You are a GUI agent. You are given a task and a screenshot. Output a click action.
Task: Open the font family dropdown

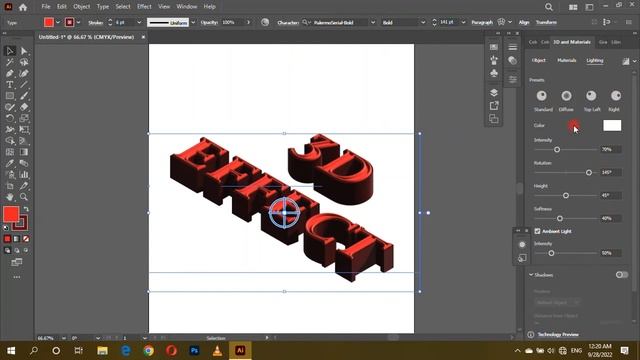click(x=373, y=22)
